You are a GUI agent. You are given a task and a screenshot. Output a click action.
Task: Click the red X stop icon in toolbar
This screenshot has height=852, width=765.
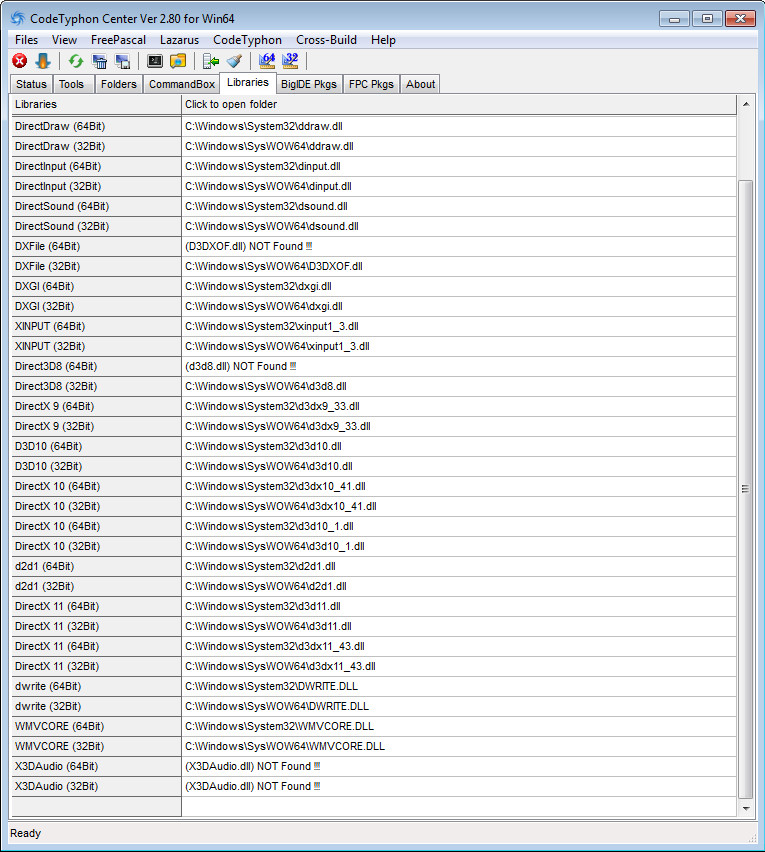20,61
